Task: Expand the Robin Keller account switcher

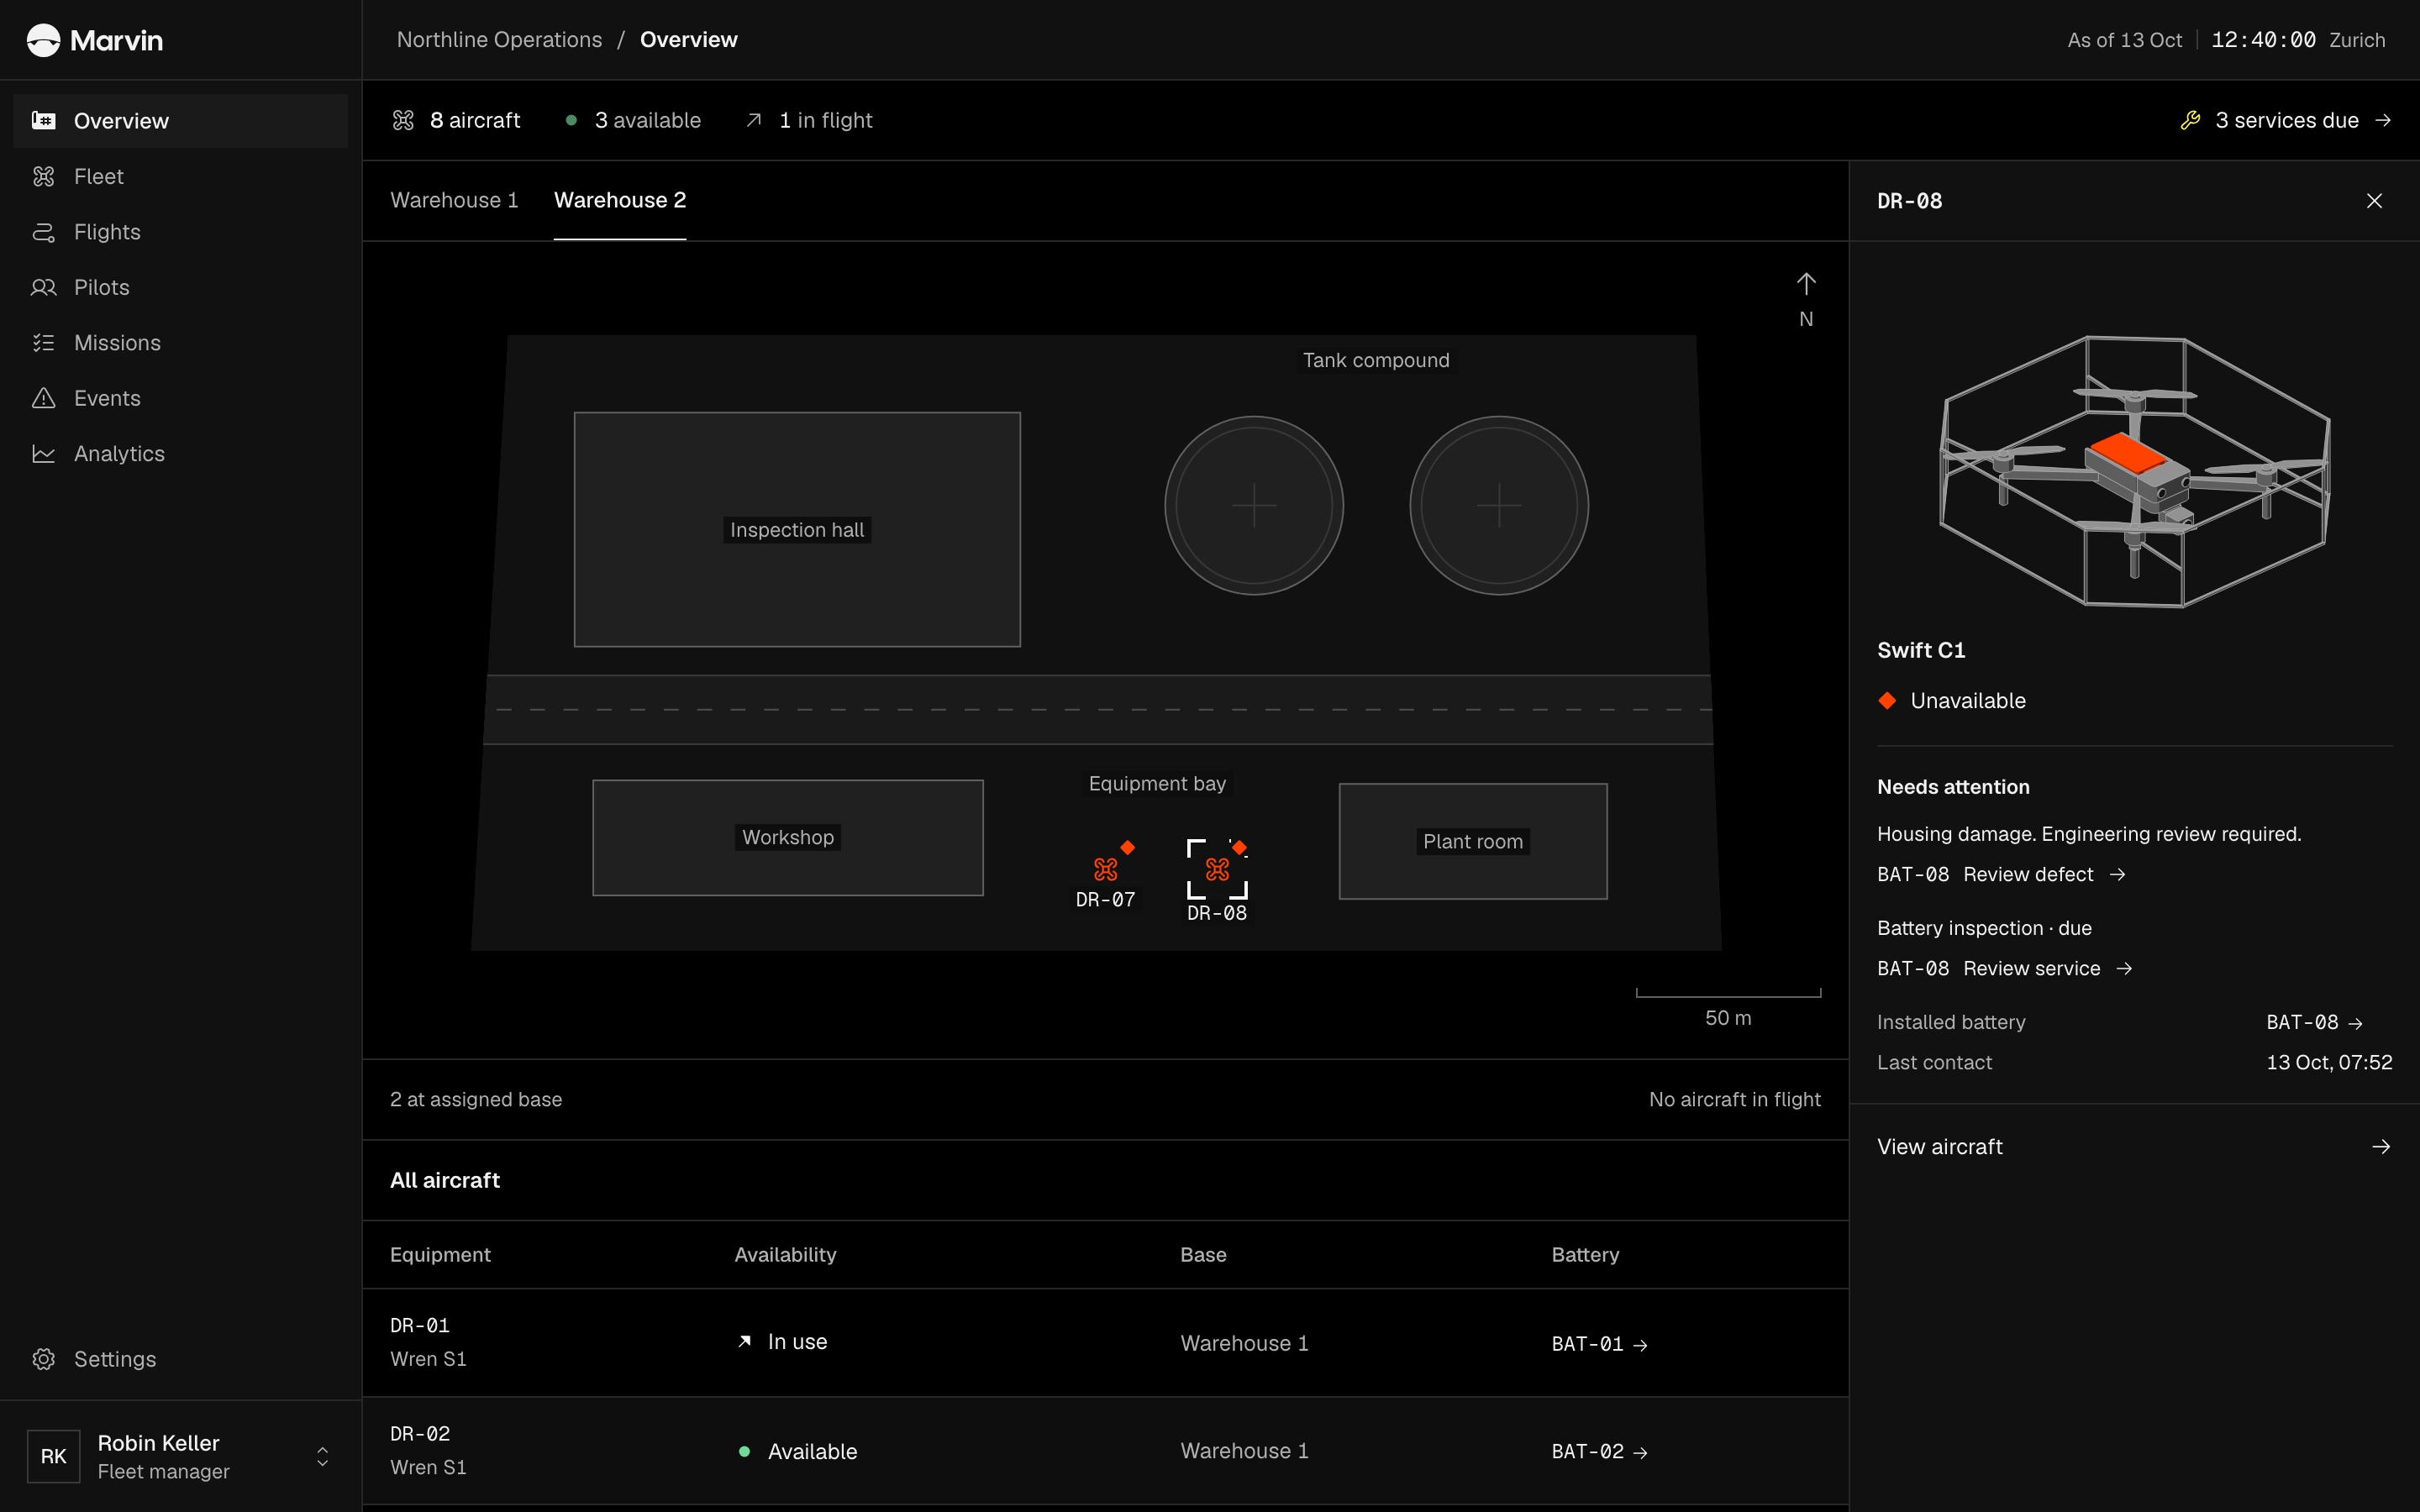Action: coord(322,1457)
